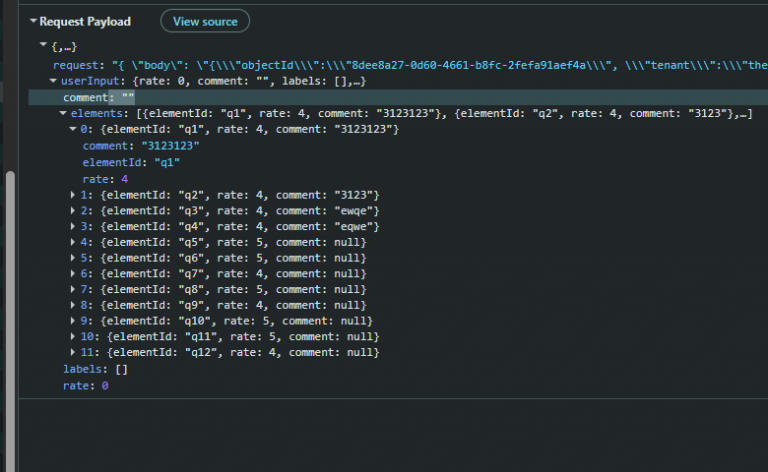Expand element 8 with elementId q9
The image size is (768, 472).
72,305
